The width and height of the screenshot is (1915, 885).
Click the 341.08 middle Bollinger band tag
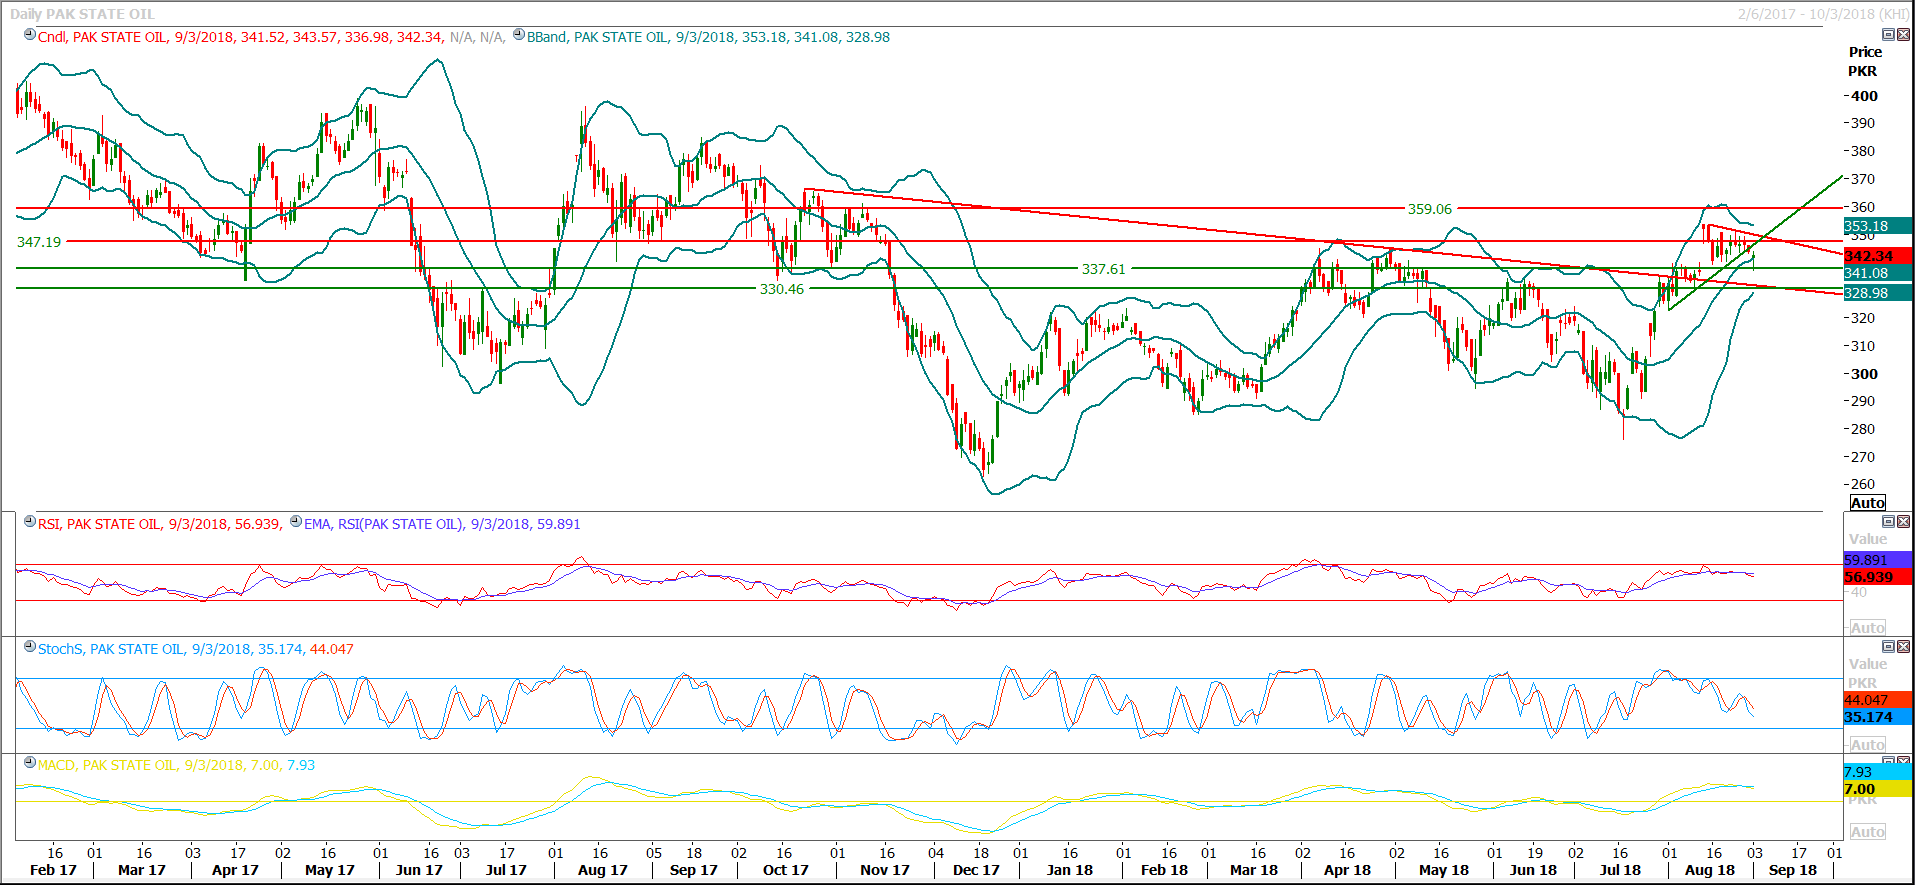[x=1878, y=273]
